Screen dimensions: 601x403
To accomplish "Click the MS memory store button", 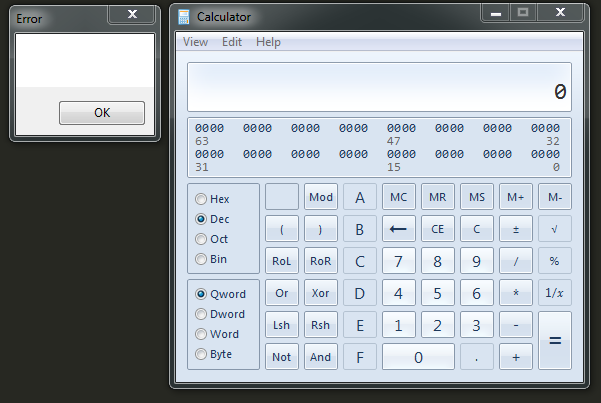I will point(477,197).
